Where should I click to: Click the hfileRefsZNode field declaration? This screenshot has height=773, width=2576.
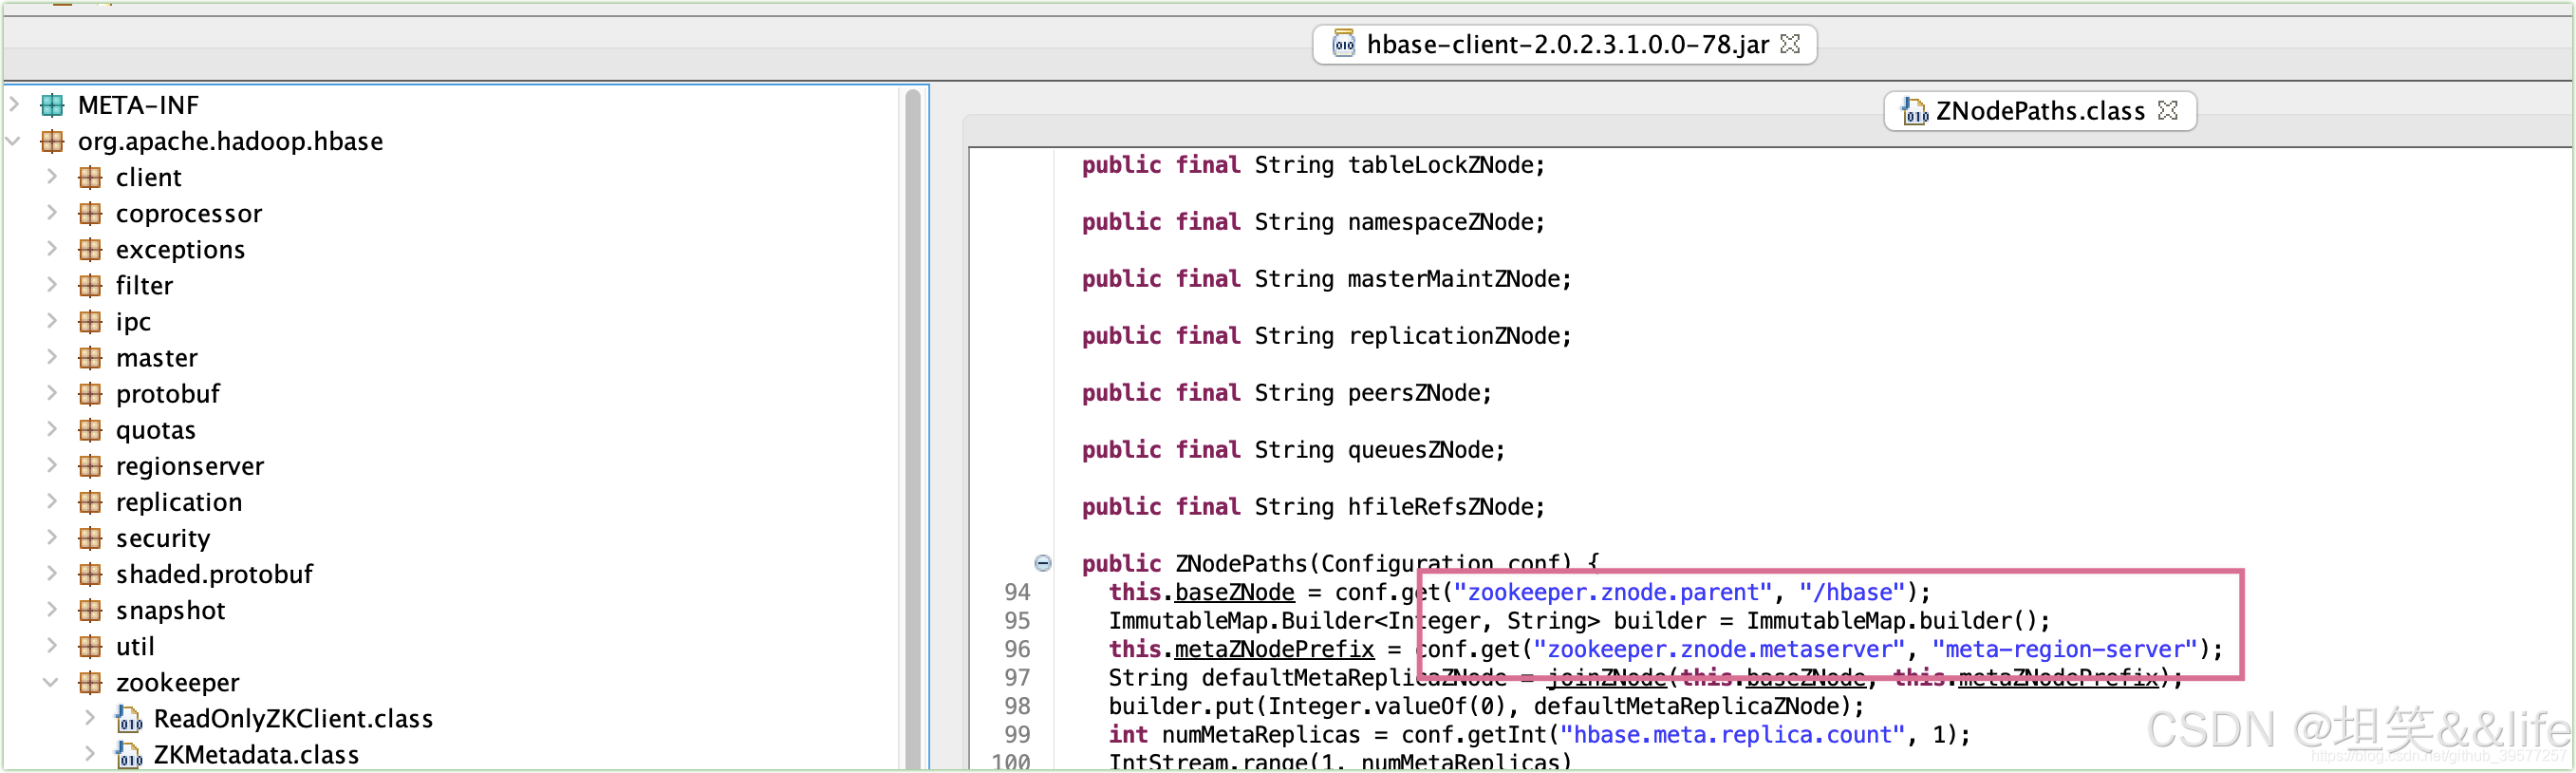(x=1313, y=507)
